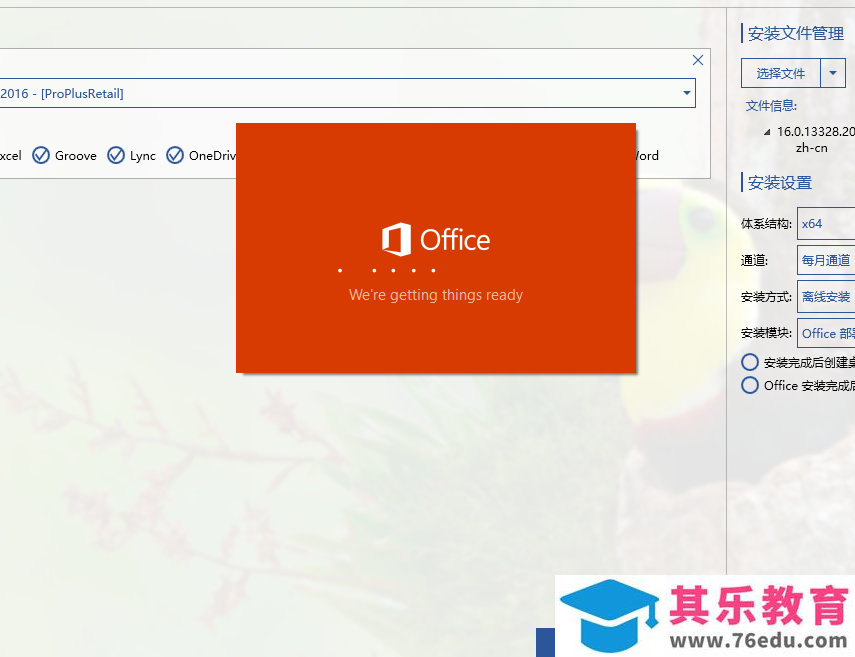Open the 通道 每月通道 dropdown
855x657 pixels.
click(x=826, y=260)
